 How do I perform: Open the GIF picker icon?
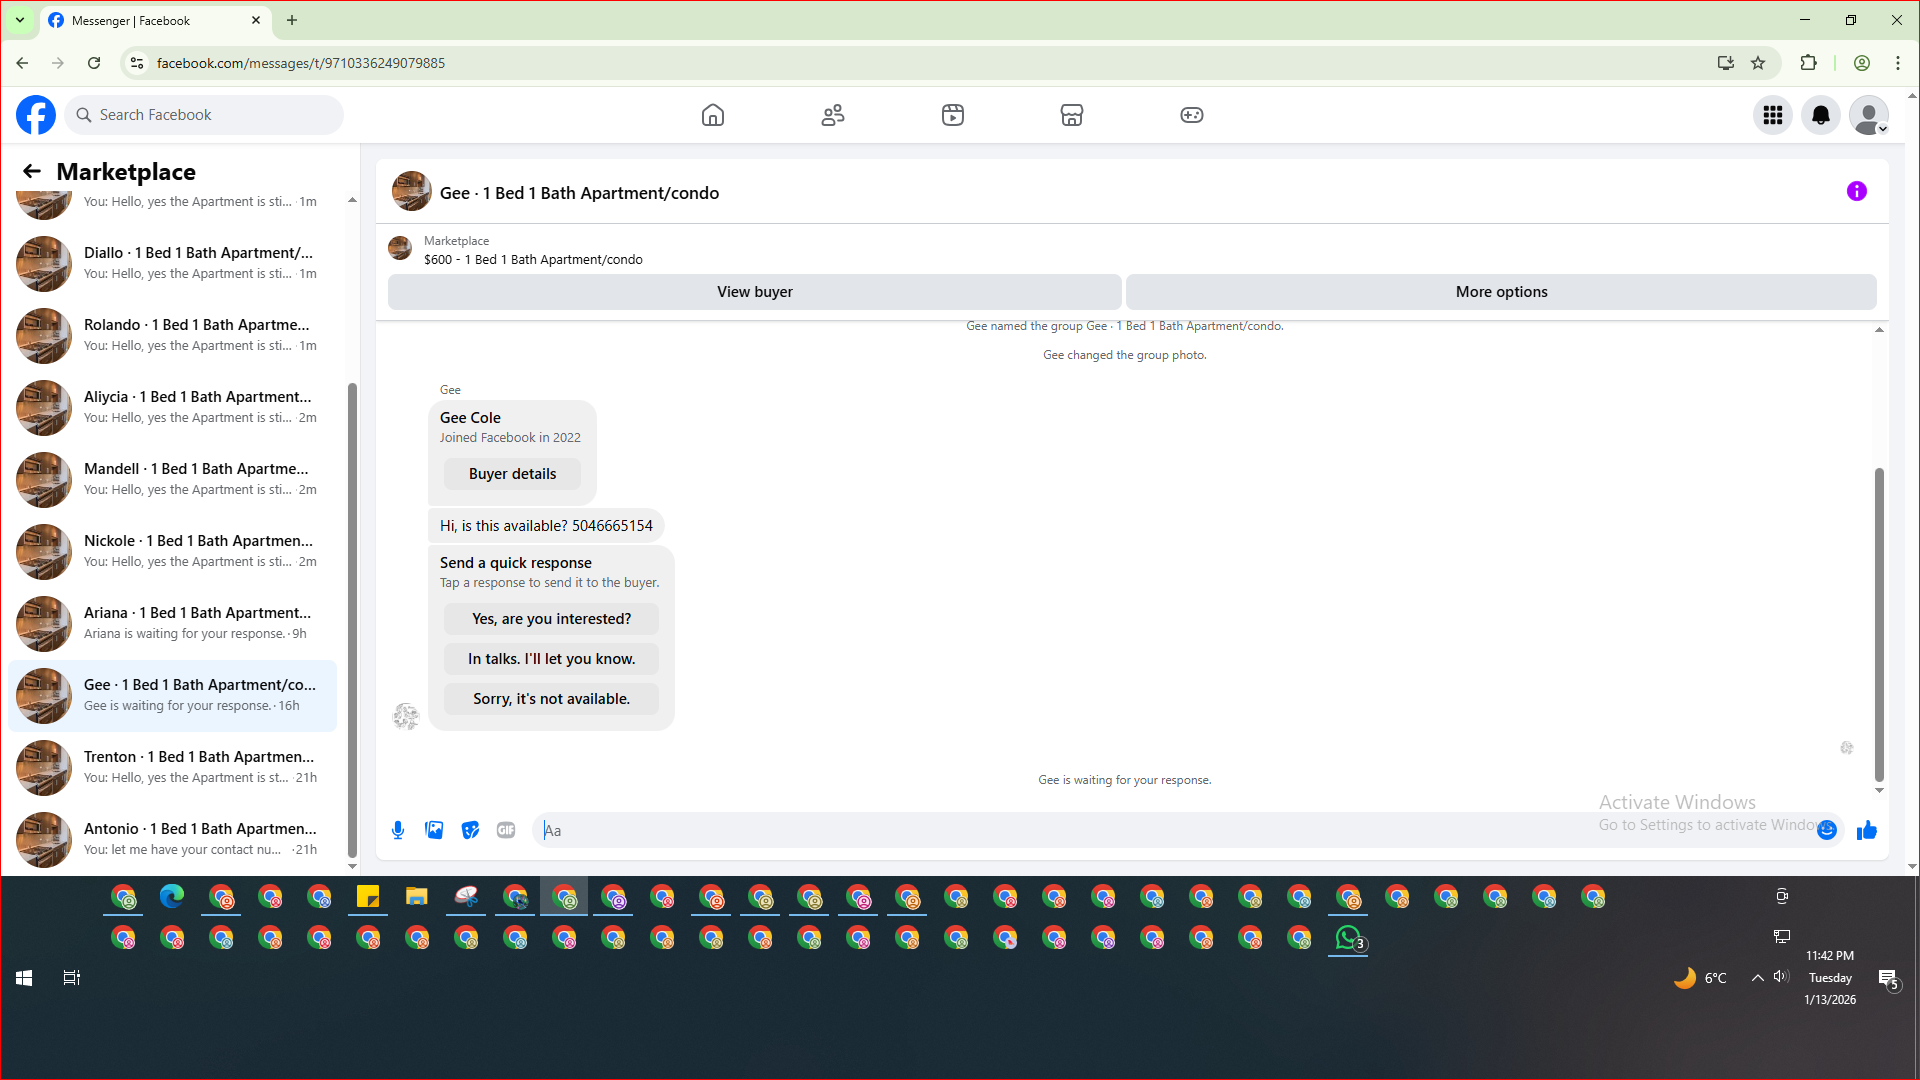506,830
